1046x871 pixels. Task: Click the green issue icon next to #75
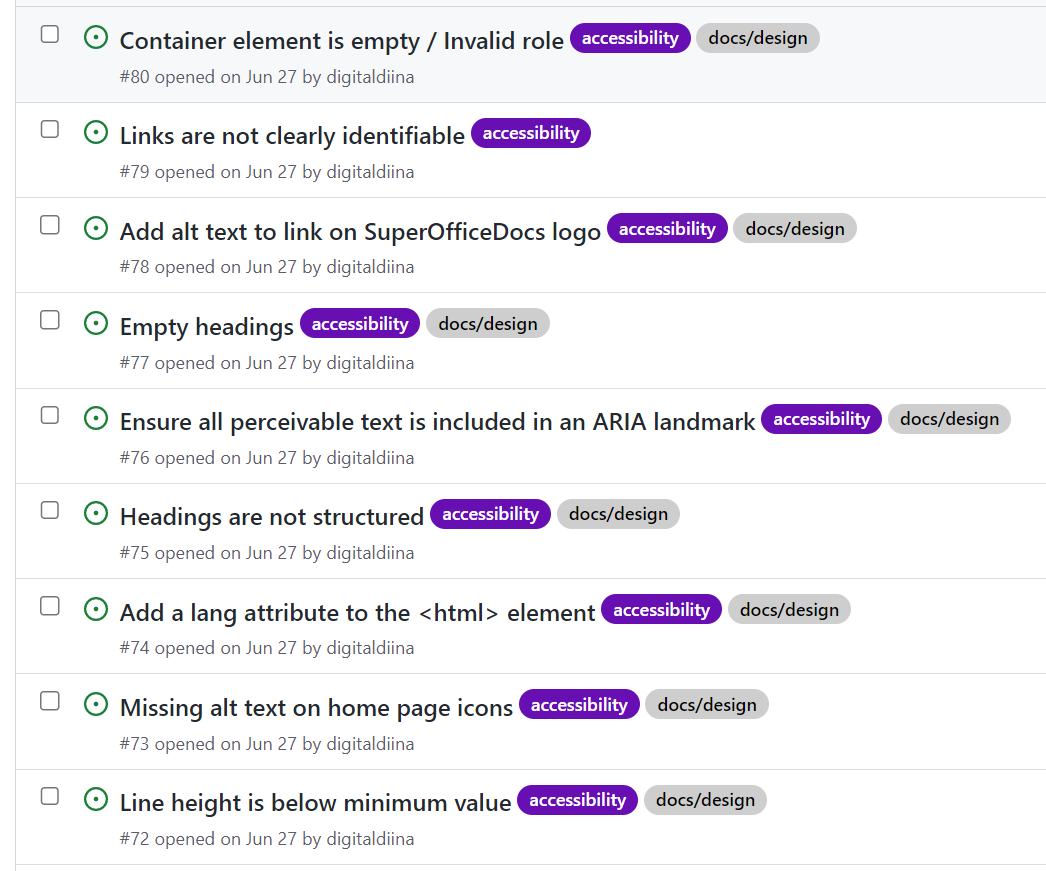point(96,514)
